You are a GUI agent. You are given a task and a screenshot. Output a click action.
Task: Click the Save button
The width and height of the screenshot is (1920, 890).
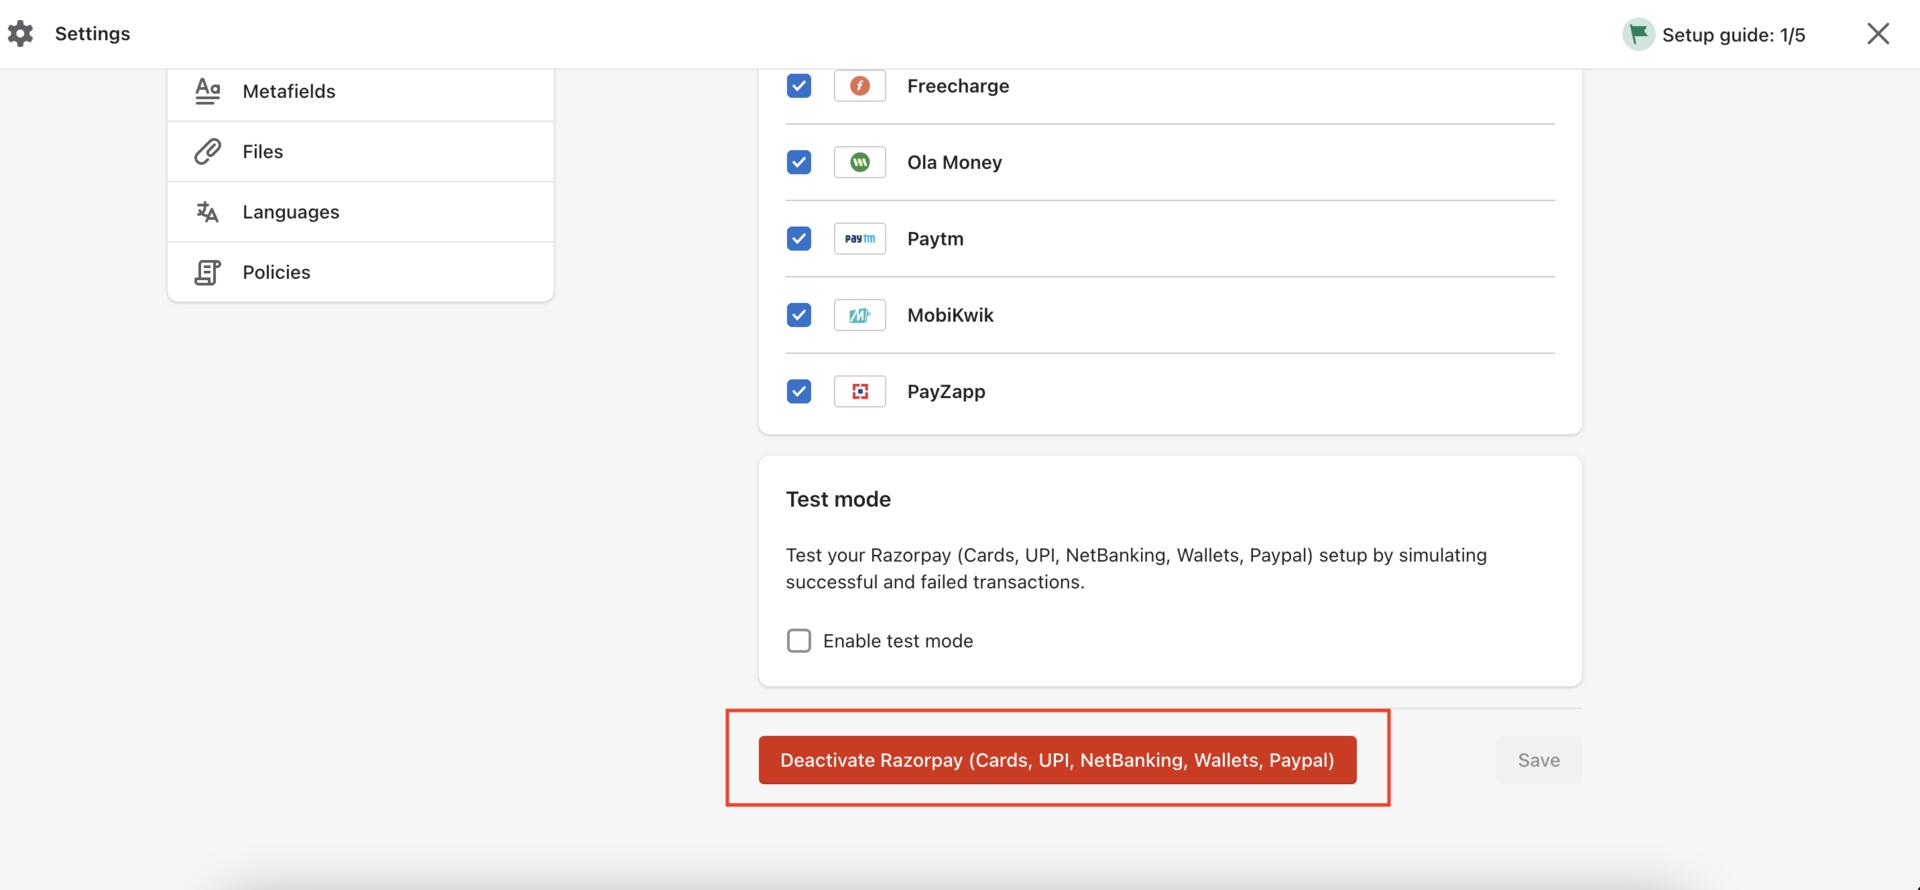click(1538, 760)
